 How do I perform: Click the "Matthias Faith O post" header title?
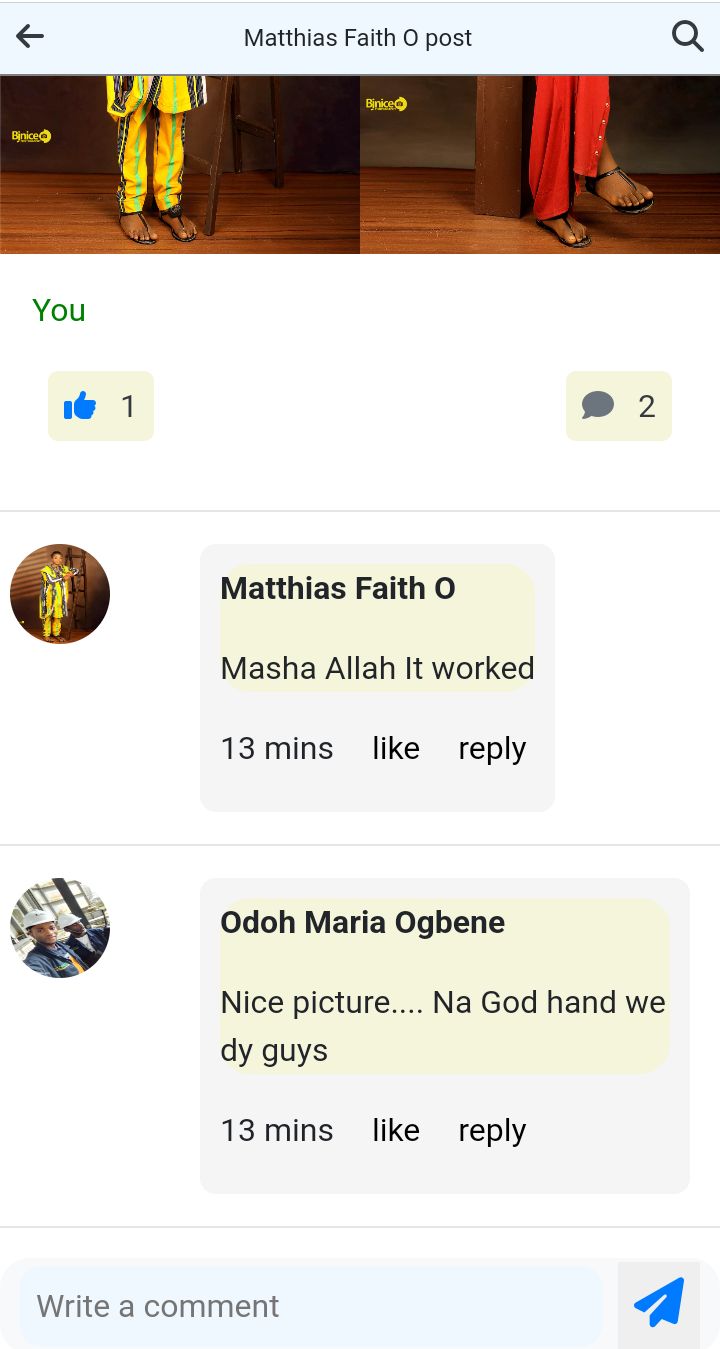click(x=358, y=38)
